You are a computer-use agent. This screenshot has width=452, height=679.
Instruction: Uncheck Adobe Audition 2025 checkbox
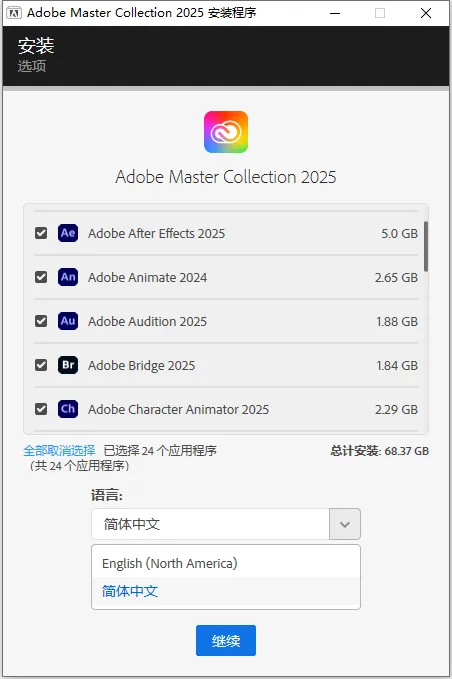(x=41, y=321)
